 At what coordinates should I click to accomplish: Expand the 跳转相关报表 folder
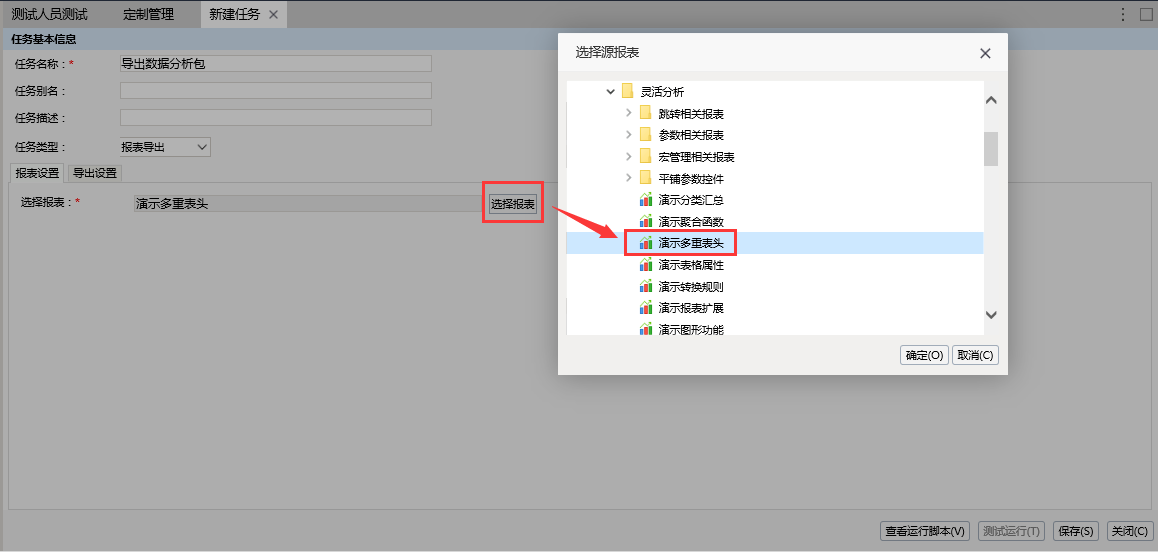tap(628, 113)
